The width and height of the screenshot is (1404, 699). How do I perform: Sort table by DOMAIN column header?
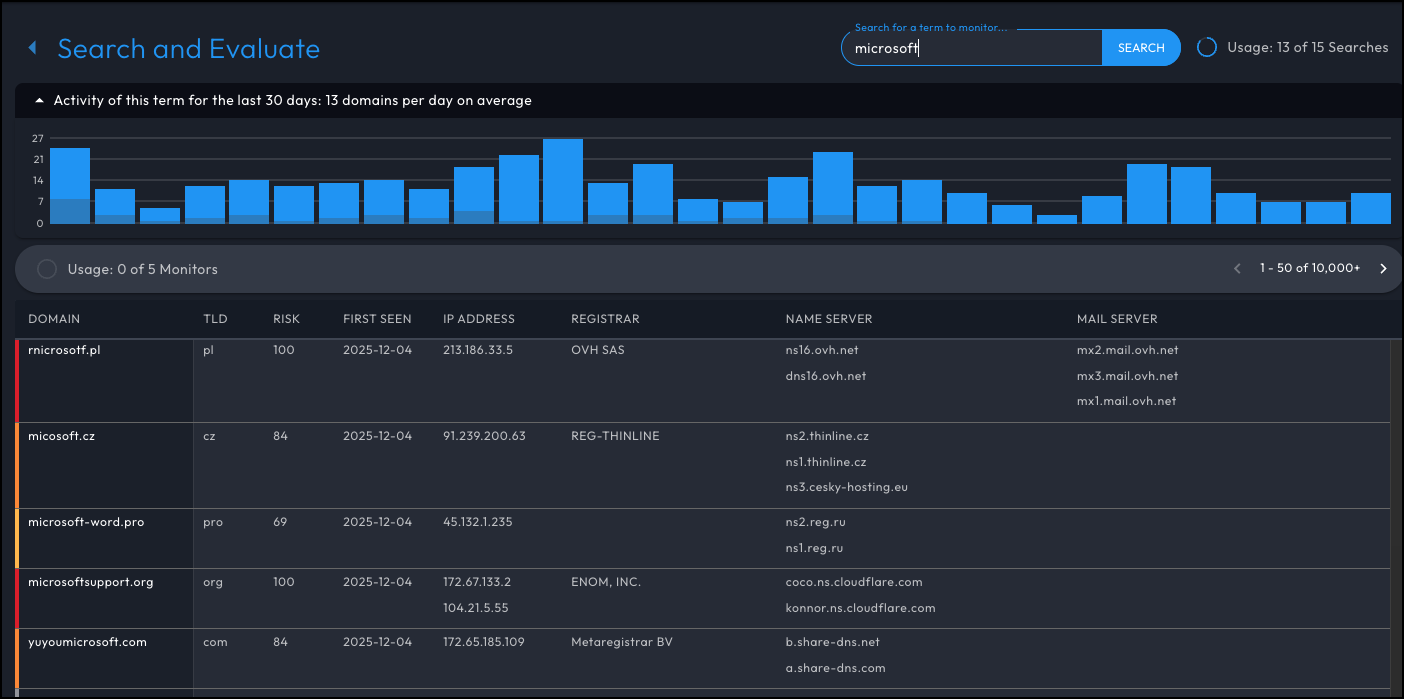(x=54, y=319)
